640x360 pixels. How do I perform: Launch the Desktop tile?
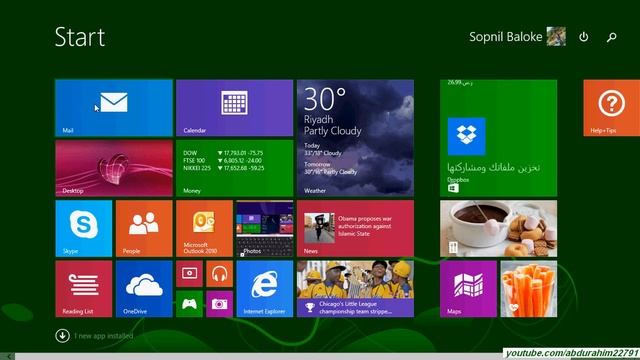114,168
